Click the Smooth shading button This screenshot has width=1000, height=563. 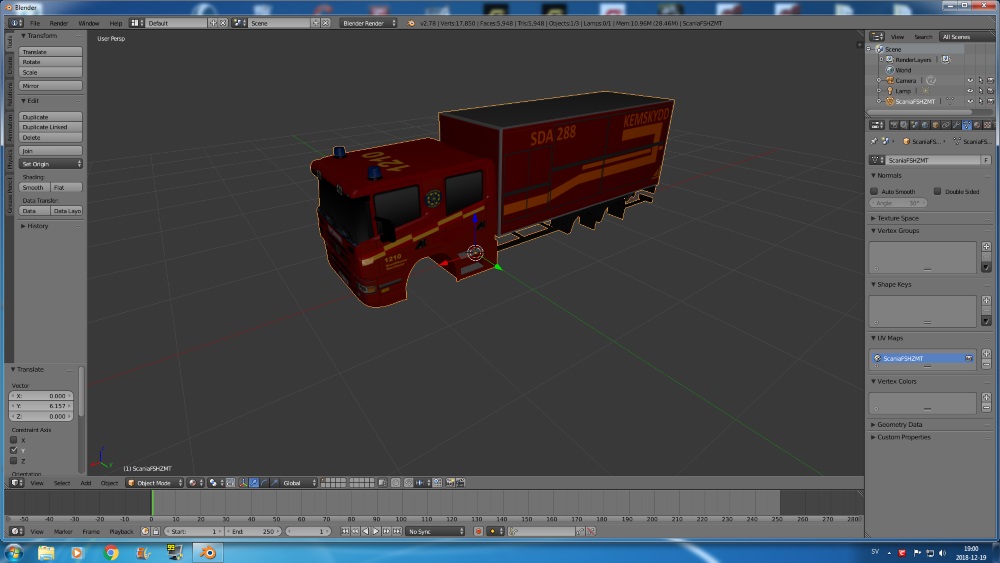click(x=34, y=187)
